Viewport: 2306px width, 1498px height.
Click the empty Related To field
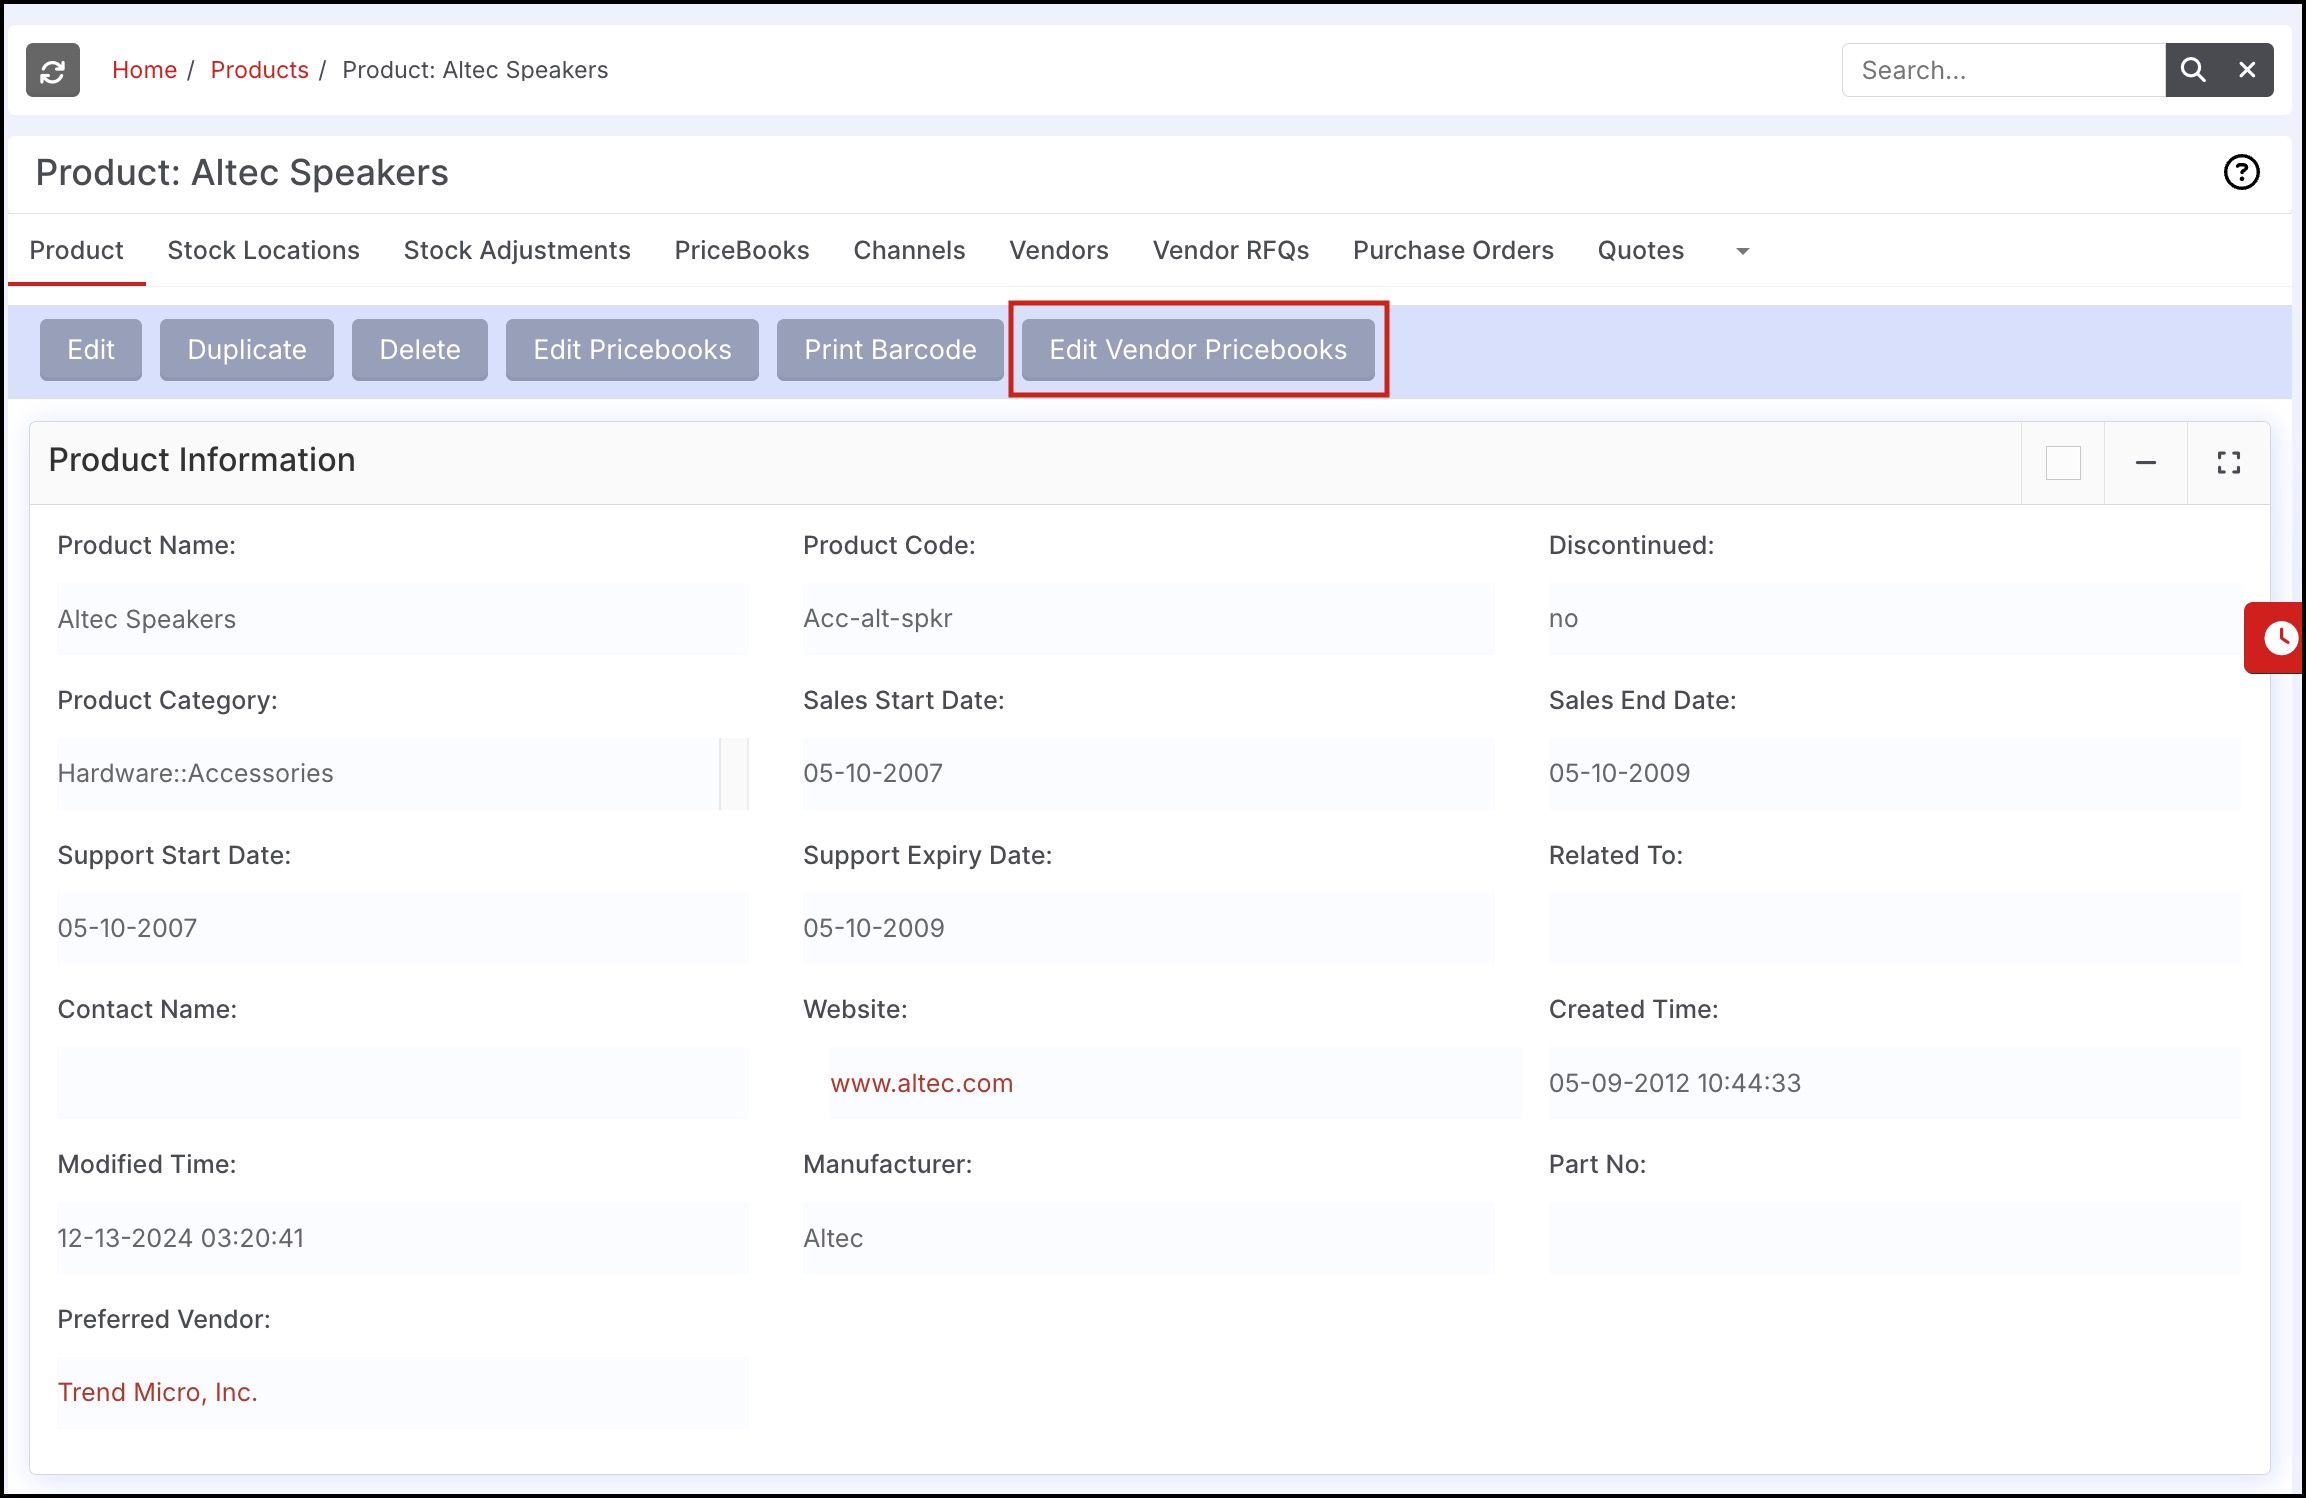[1894, 928]
